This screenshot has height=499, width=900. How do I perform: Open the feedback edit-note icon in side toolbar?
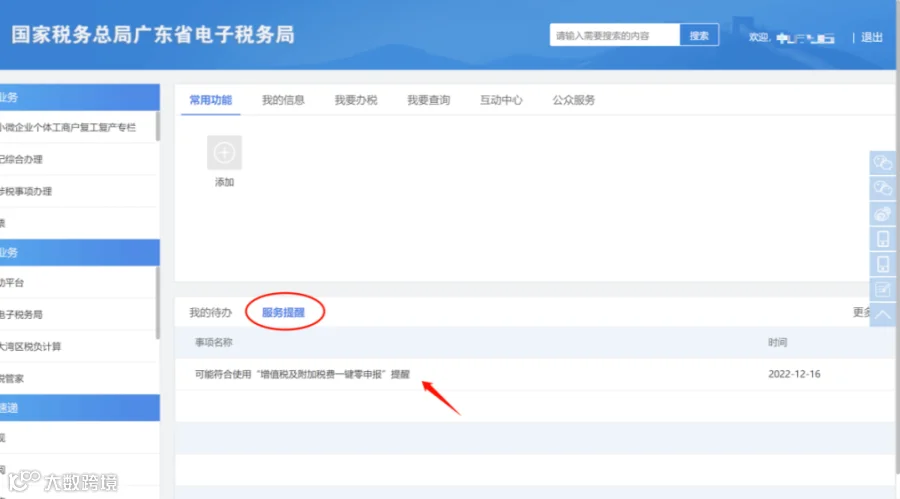pyautogui.click(x=883, y=289)
